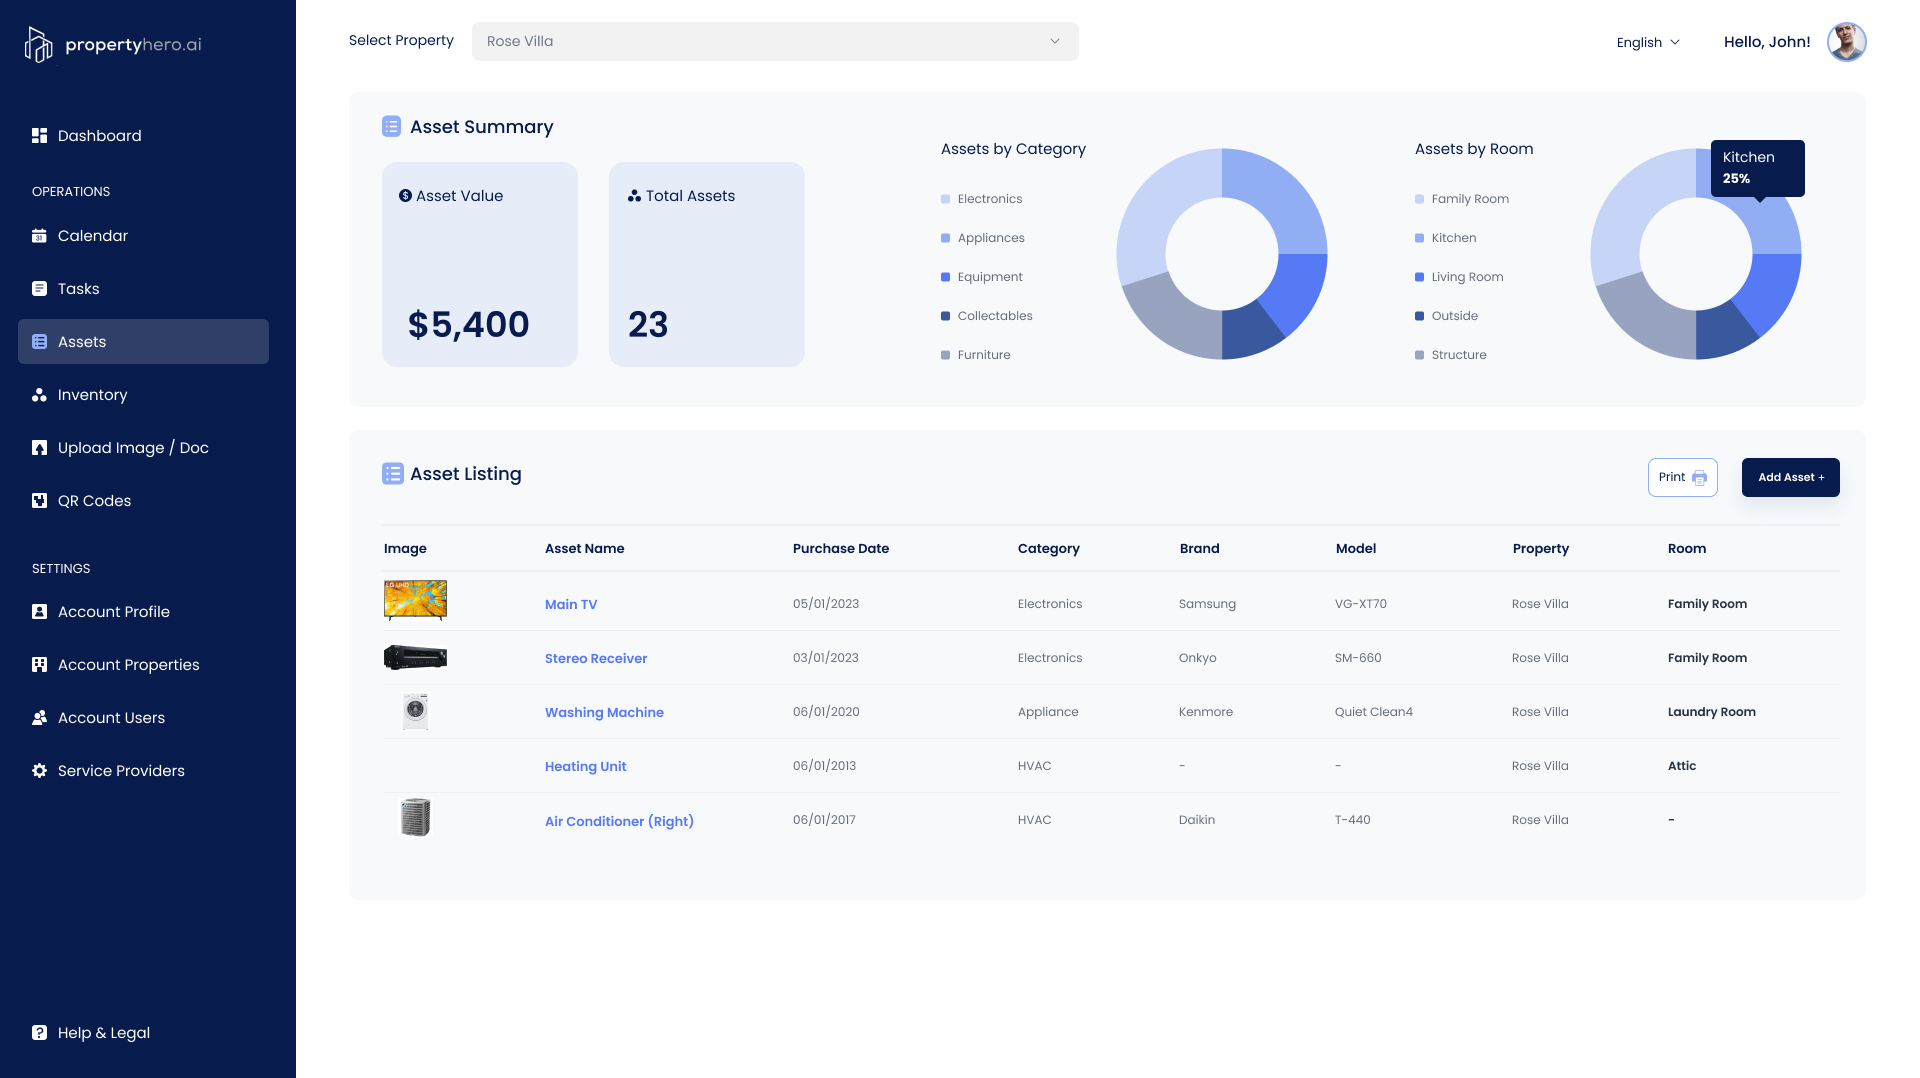Click the VG-XT70 model cell
The image size is (1920, 1078).
[x=1361, y=604]
